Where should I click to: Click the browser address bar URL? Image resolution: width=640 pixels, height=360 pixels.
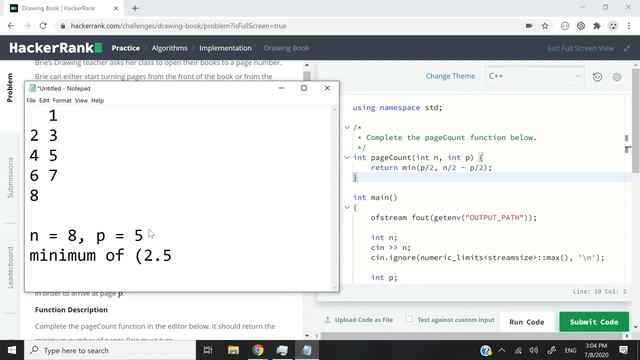coord(178,26)
